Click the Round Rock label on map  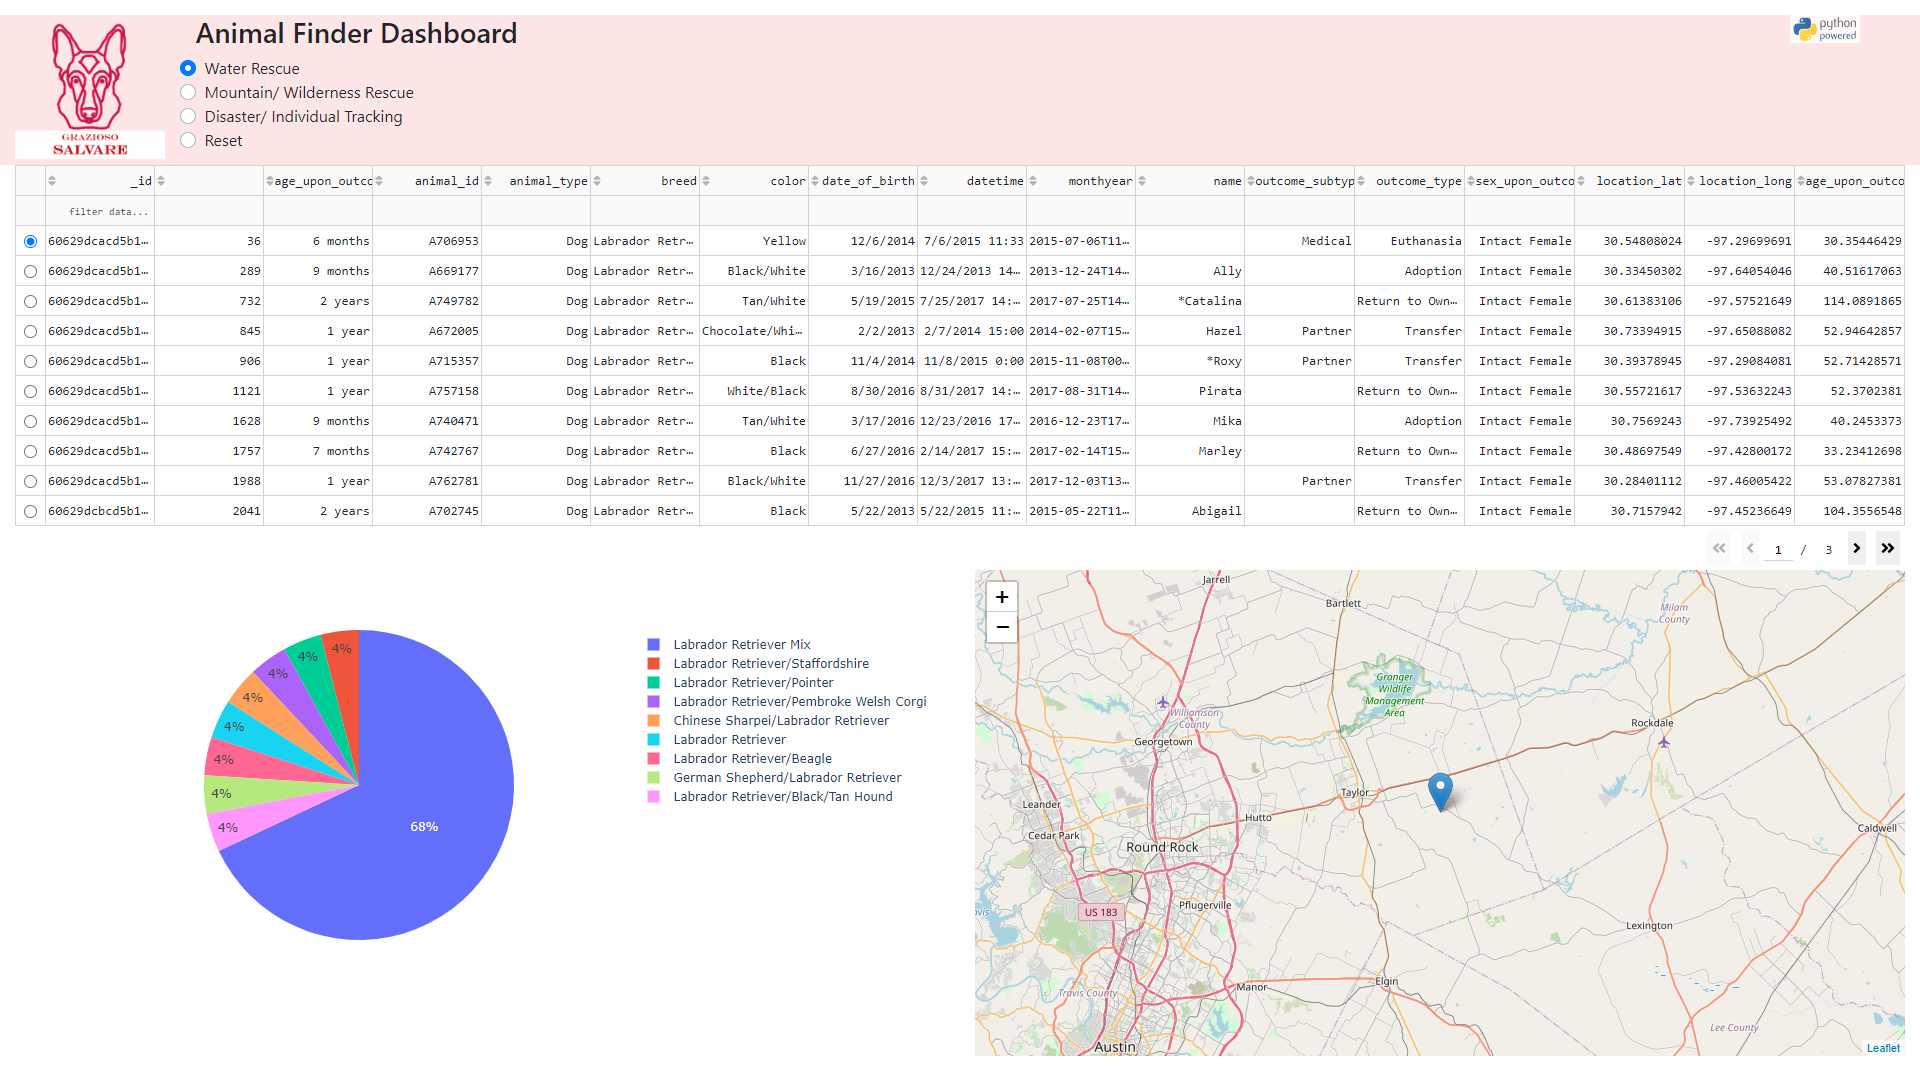click(x=1162, y=847)
